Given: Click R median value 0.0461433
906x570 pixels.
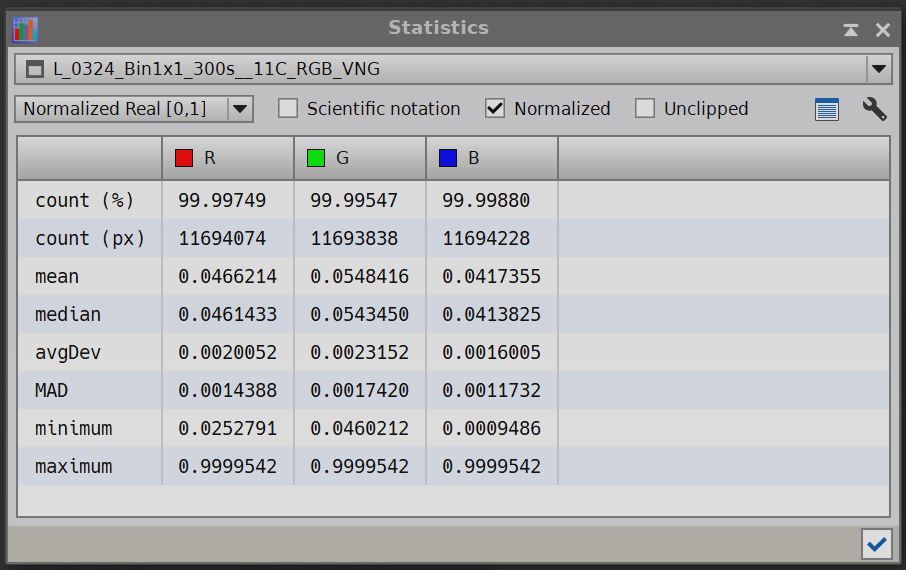Looking at the screenshot, I should (x=228, y=314).
